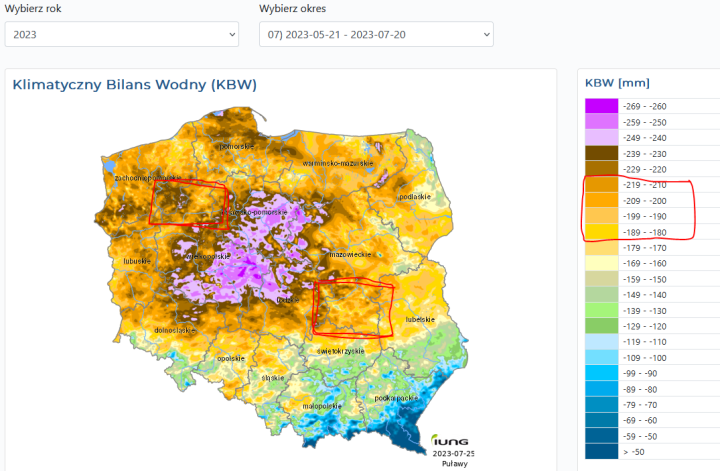This screenshot has height=471, width=720.
Task: Pick the orange -209 to -200 legend swatch
Action: click(601, 201)
